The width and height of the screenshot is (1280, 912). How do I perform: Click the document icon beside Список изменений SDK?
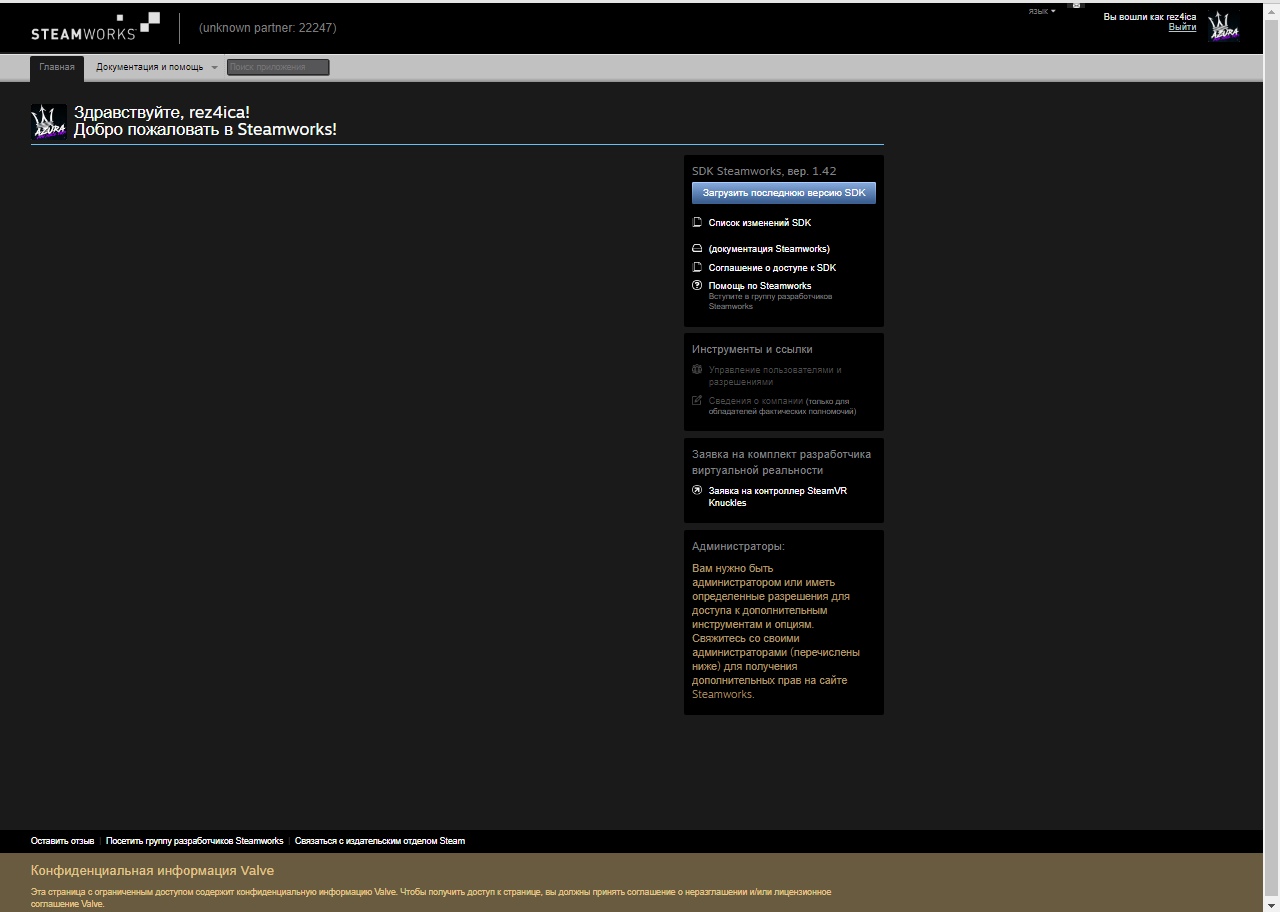697,223
